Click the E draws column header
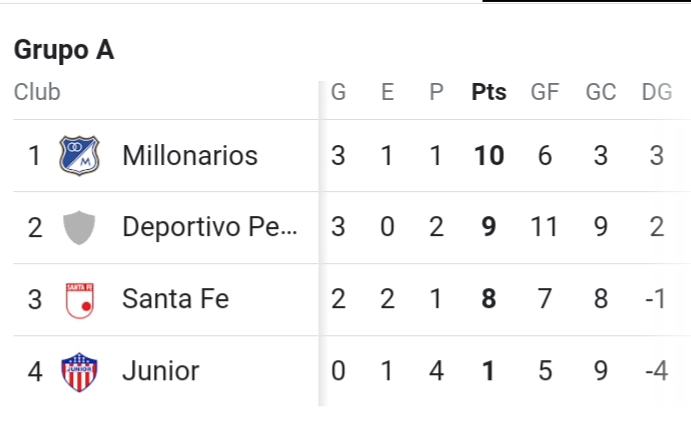691x426 pixels. [388, 93]
